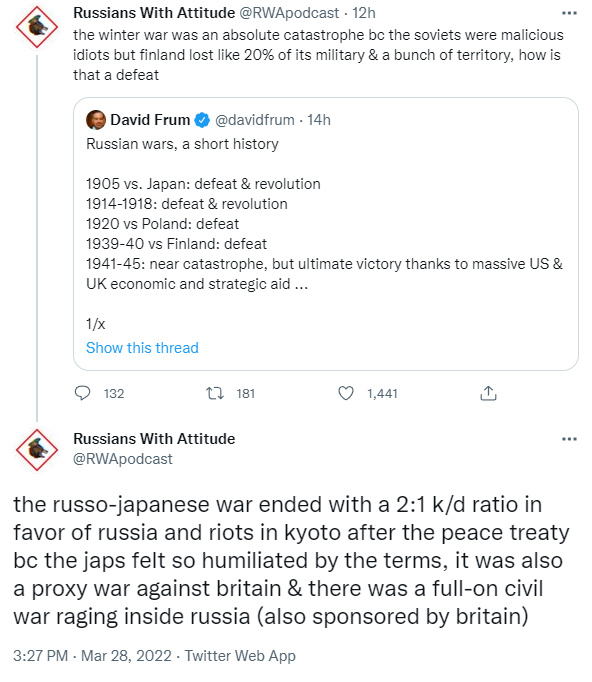Open the 3:27 PM Mar 28, 2022 timestamp
This screenshot has height=682, width=592.
click(92, 655)
